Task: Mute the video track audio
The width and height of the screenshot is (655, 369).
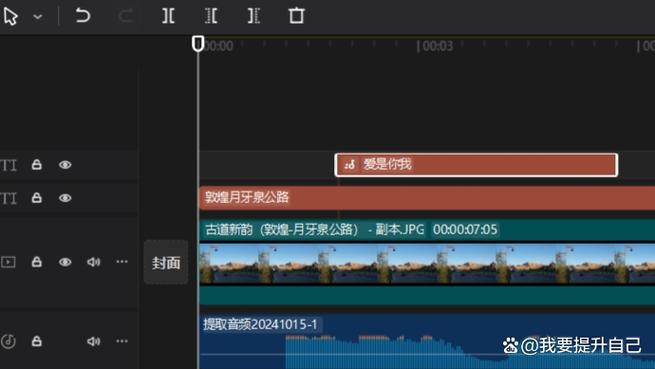Action: [93, 262]
